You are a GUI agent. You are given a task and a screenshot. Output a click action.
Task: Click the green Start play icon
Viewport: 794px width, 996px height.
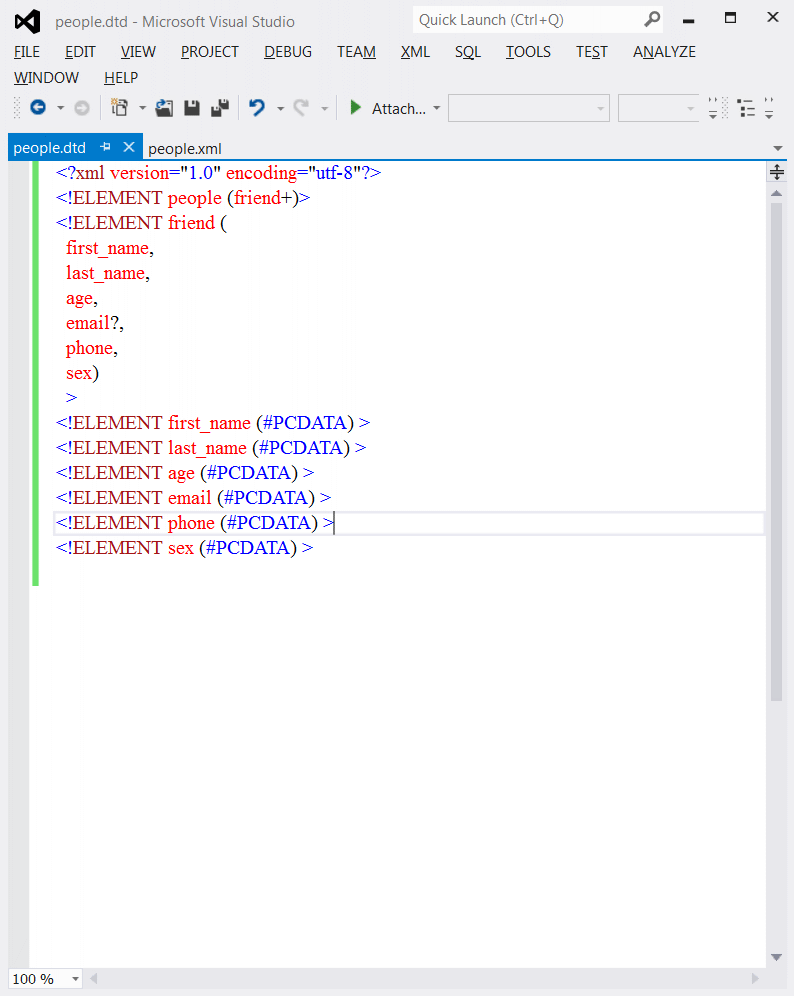click(356, 107)
